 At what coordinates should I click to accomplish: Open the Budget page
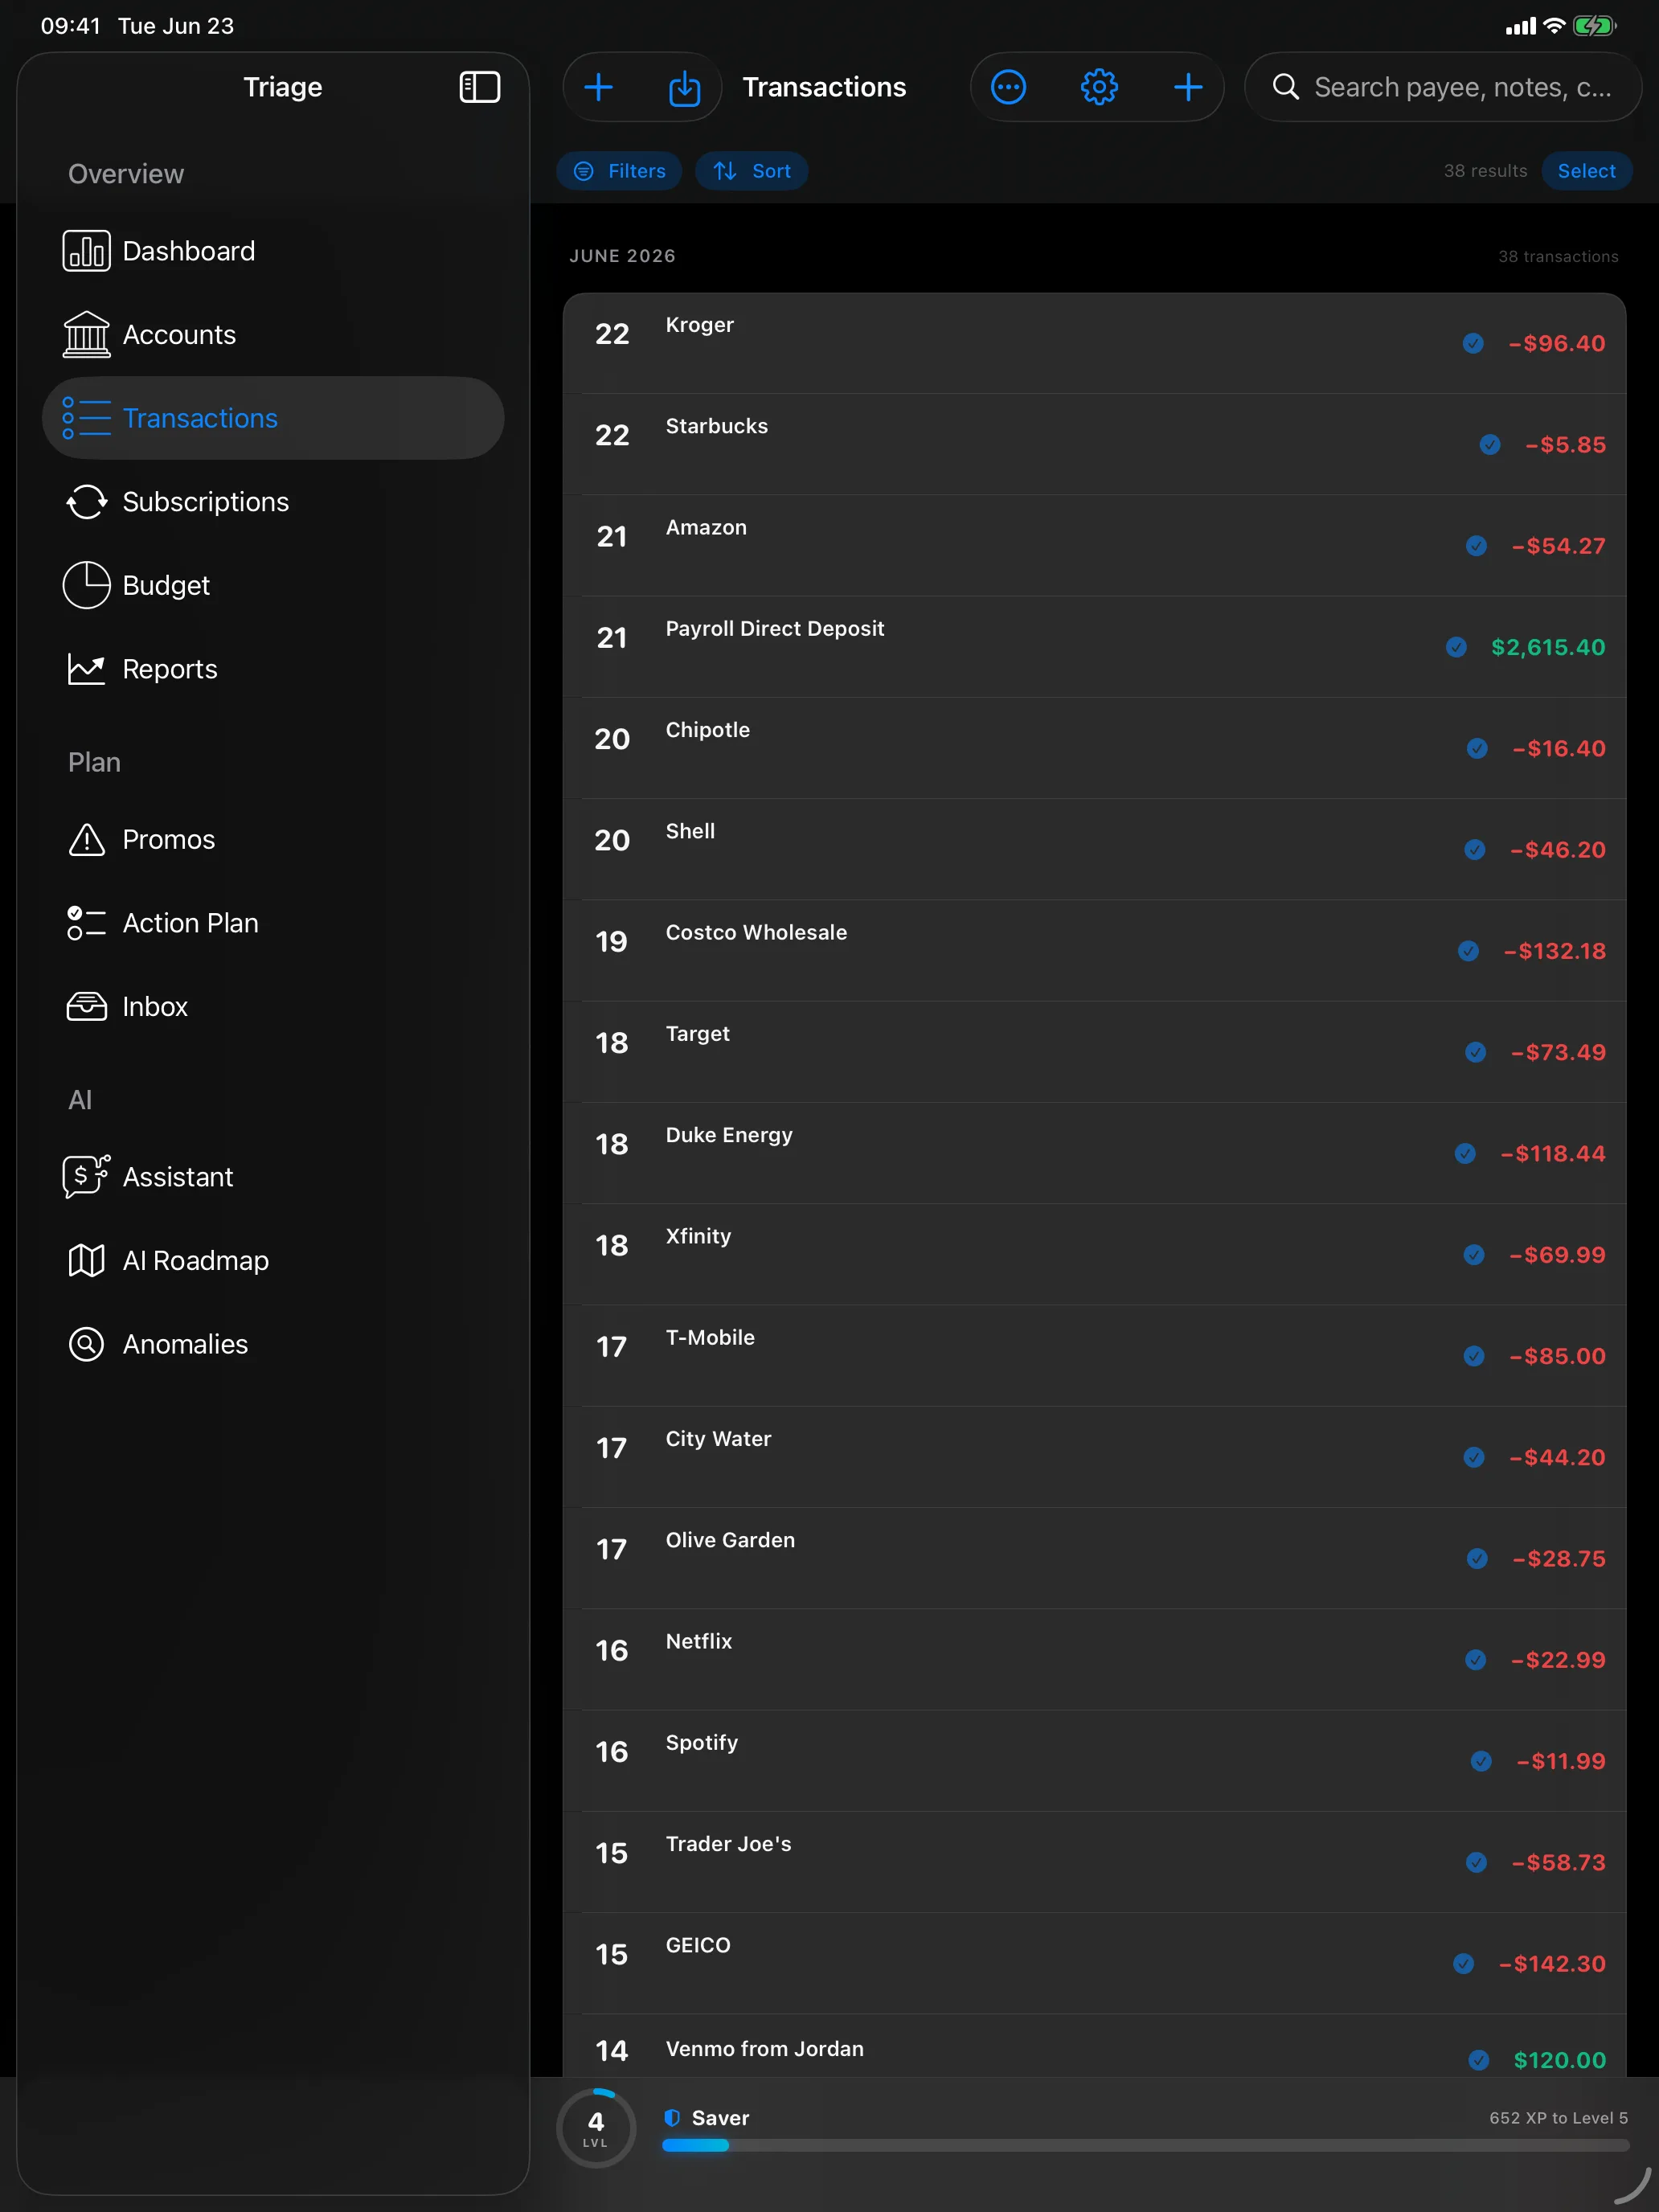(x=272, y=585)
